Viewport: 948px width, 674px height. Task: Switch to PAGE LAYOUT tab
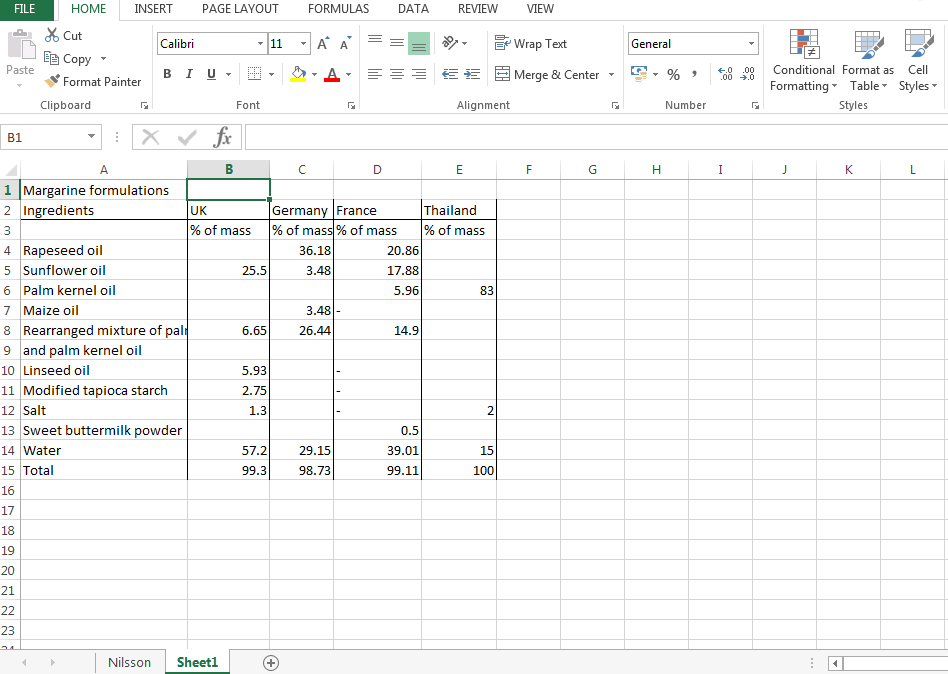(240, 9)
